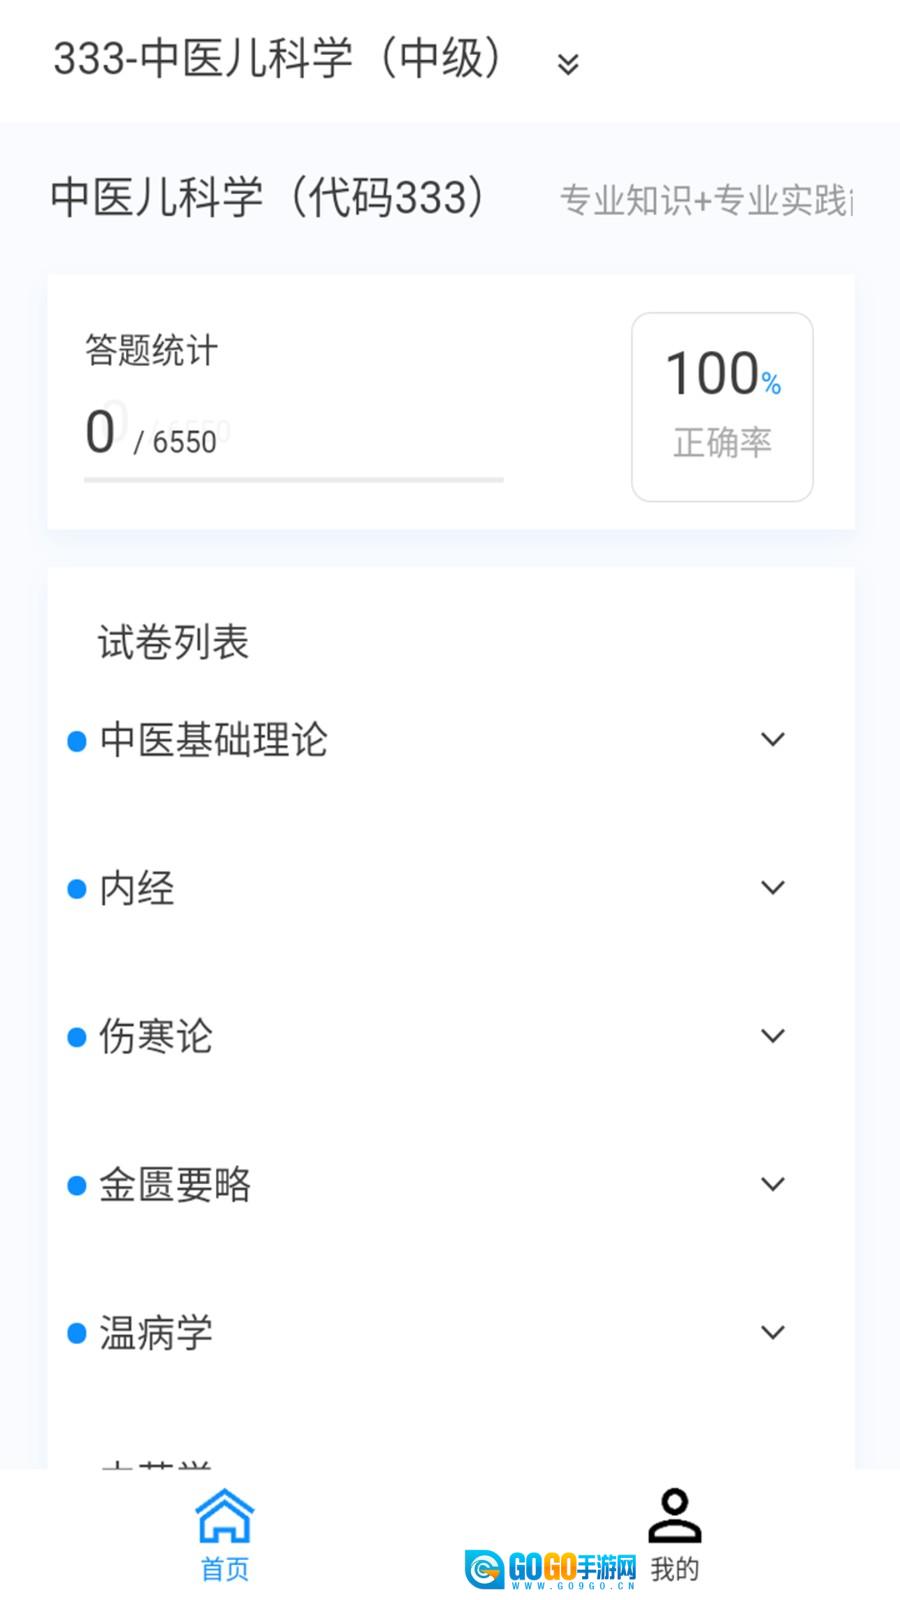The height and width of the screenshot is (1600, 900).
Task: Tap the 专业知识+专业实践 subtitle text
Action: pos(705,200)
